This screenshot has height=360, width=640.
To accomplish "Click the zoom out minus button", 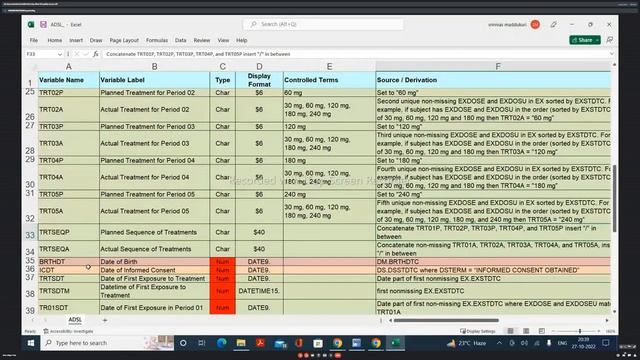I will point(553,331).
